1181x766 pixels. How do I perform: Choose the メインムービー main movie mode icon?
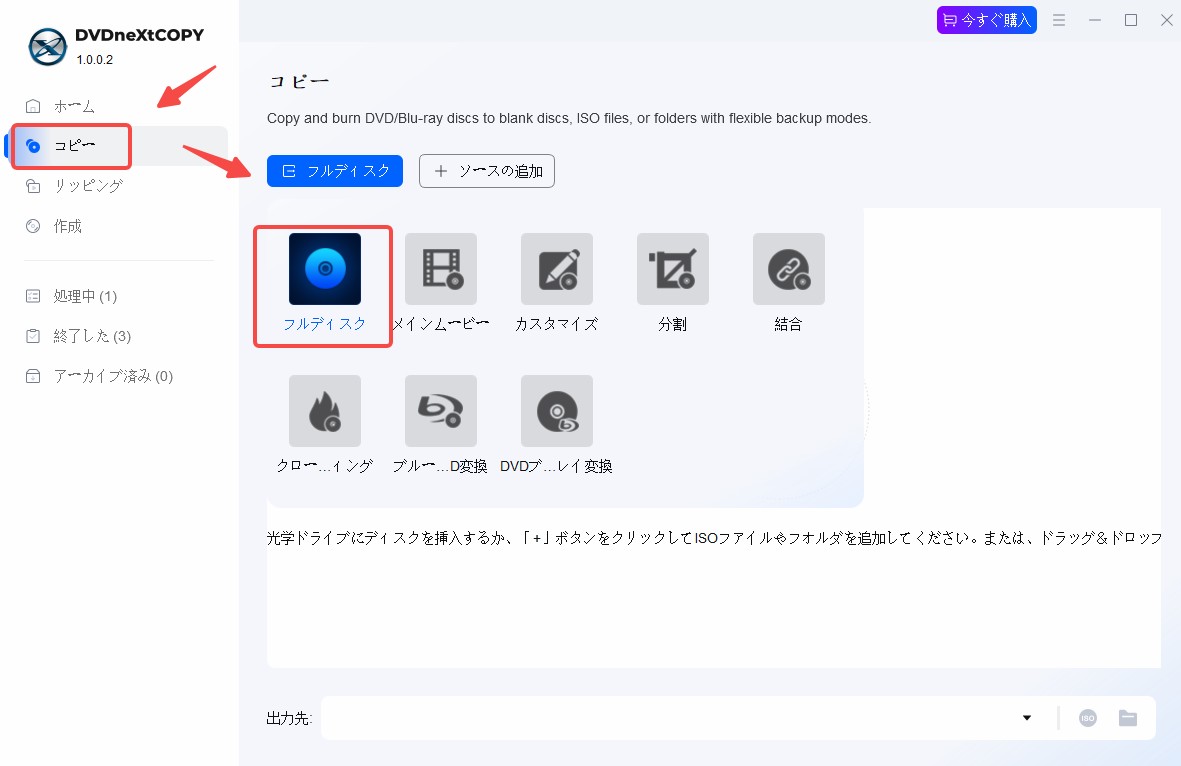coord(441,269)
